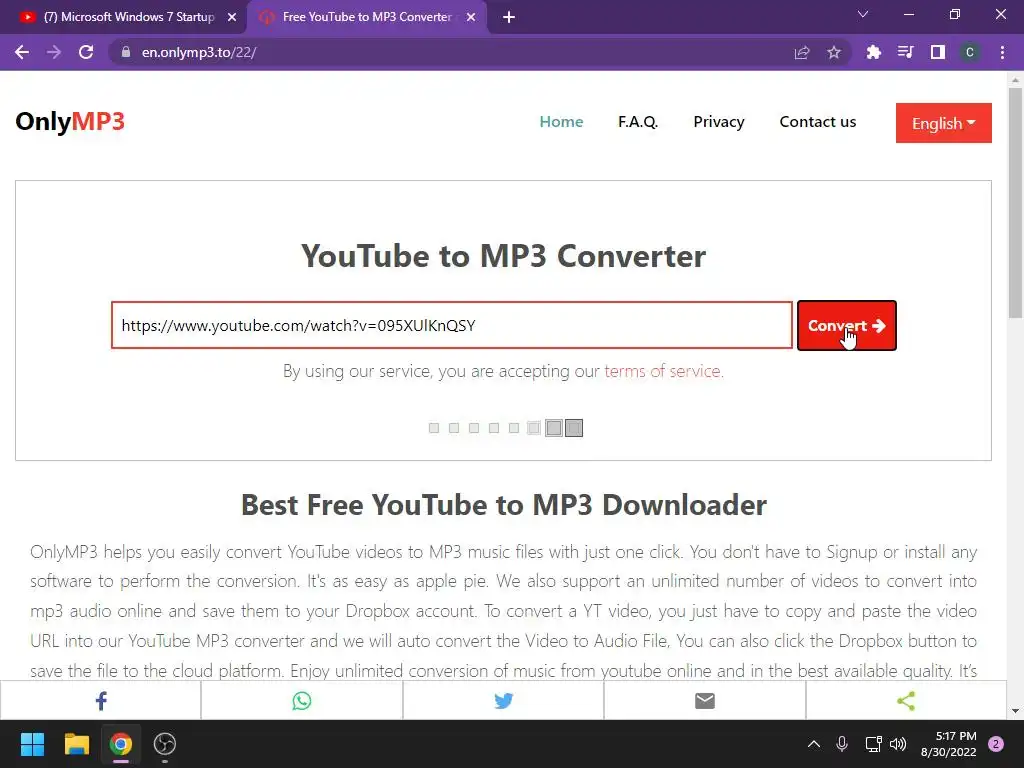
Task: Click the red Convert button
Action: pos(846,325)
